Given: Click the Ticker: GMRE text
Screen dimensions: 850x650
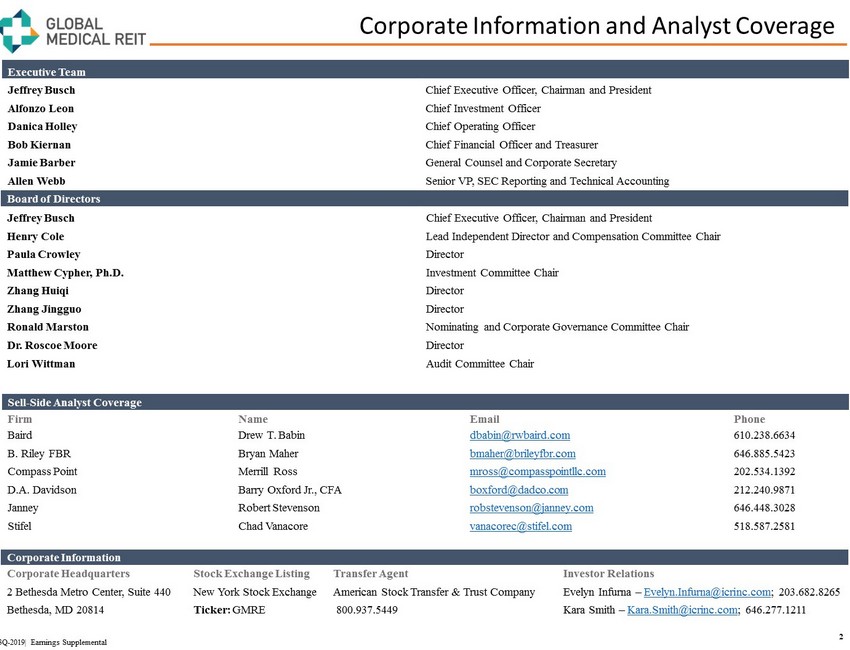Looking at the screenshot, I should pos(229,610).
